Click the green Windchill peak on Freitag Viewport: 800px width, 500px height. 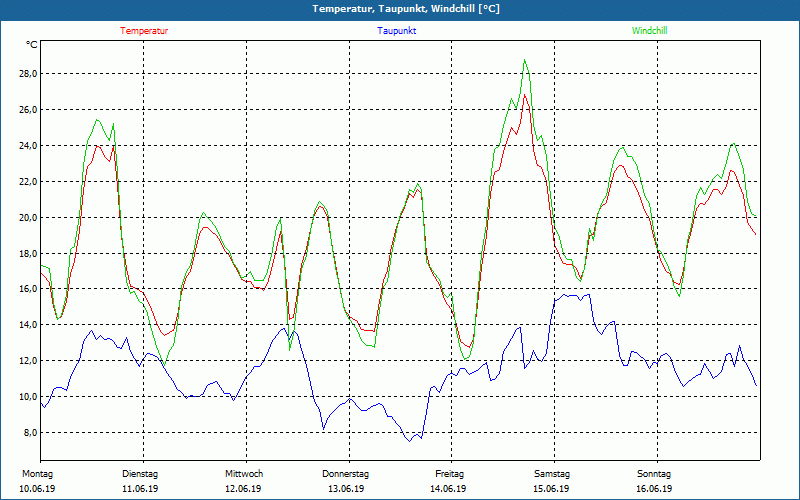coord(524,60)
